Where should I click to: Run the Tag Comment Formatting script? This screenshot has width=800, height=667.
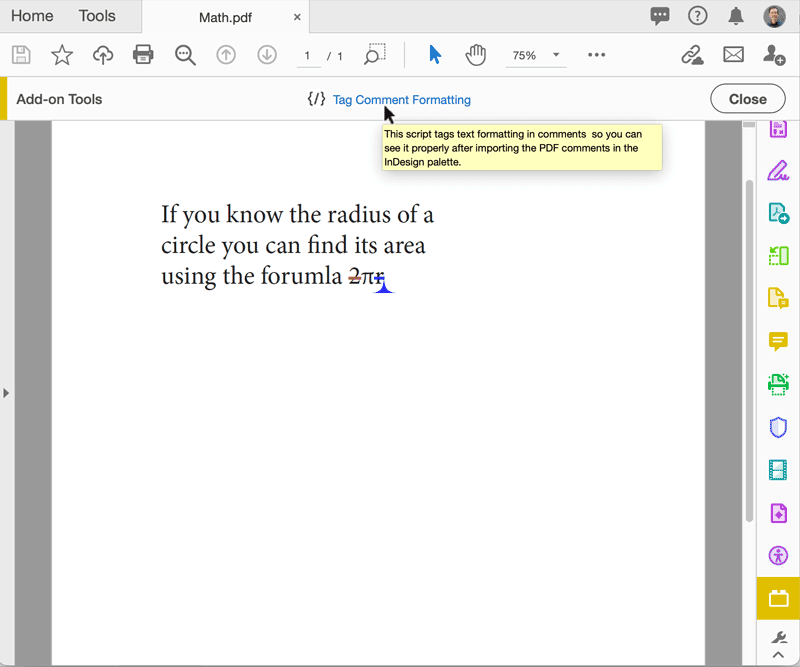401,100
